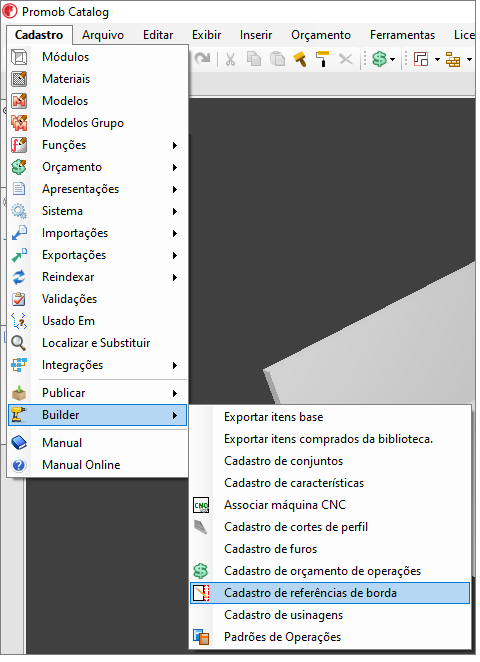
Task: Open the Editar menu
Action: (x=158, y=35)
